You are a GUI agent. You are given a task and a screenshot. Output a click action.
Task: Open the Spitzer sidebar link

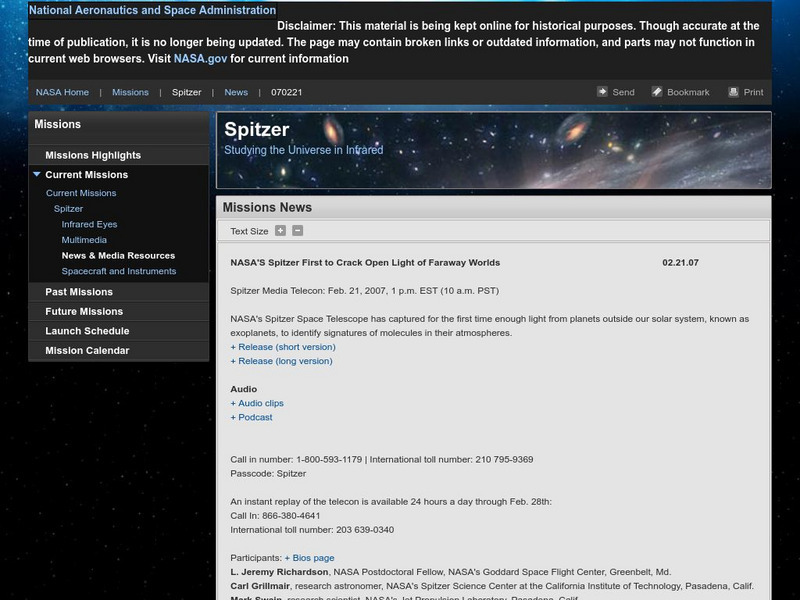tap(68, 209)
